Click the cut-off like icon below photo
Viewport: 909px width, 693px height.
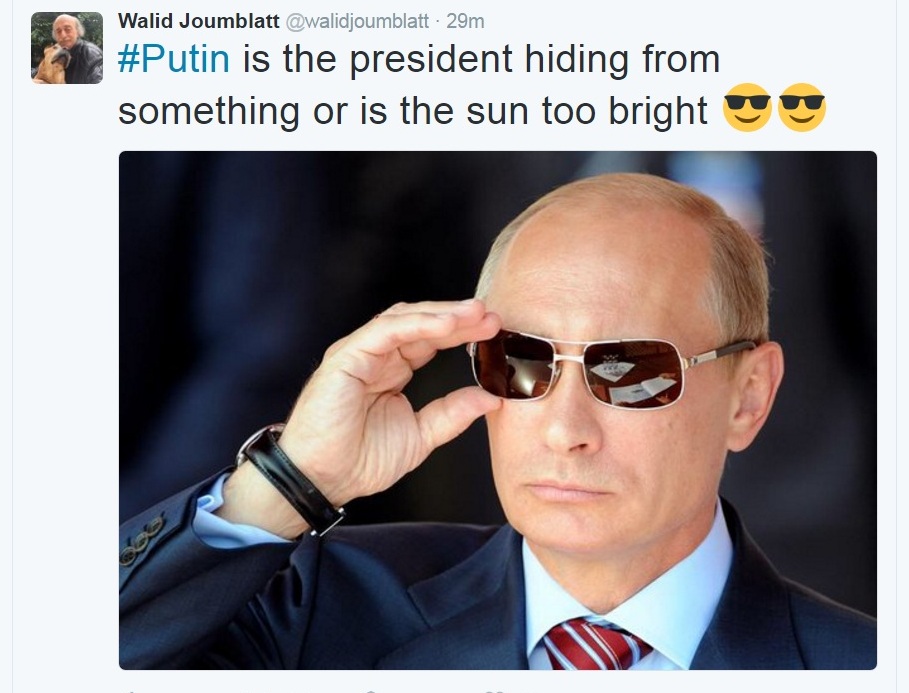[x=493, y=691]
